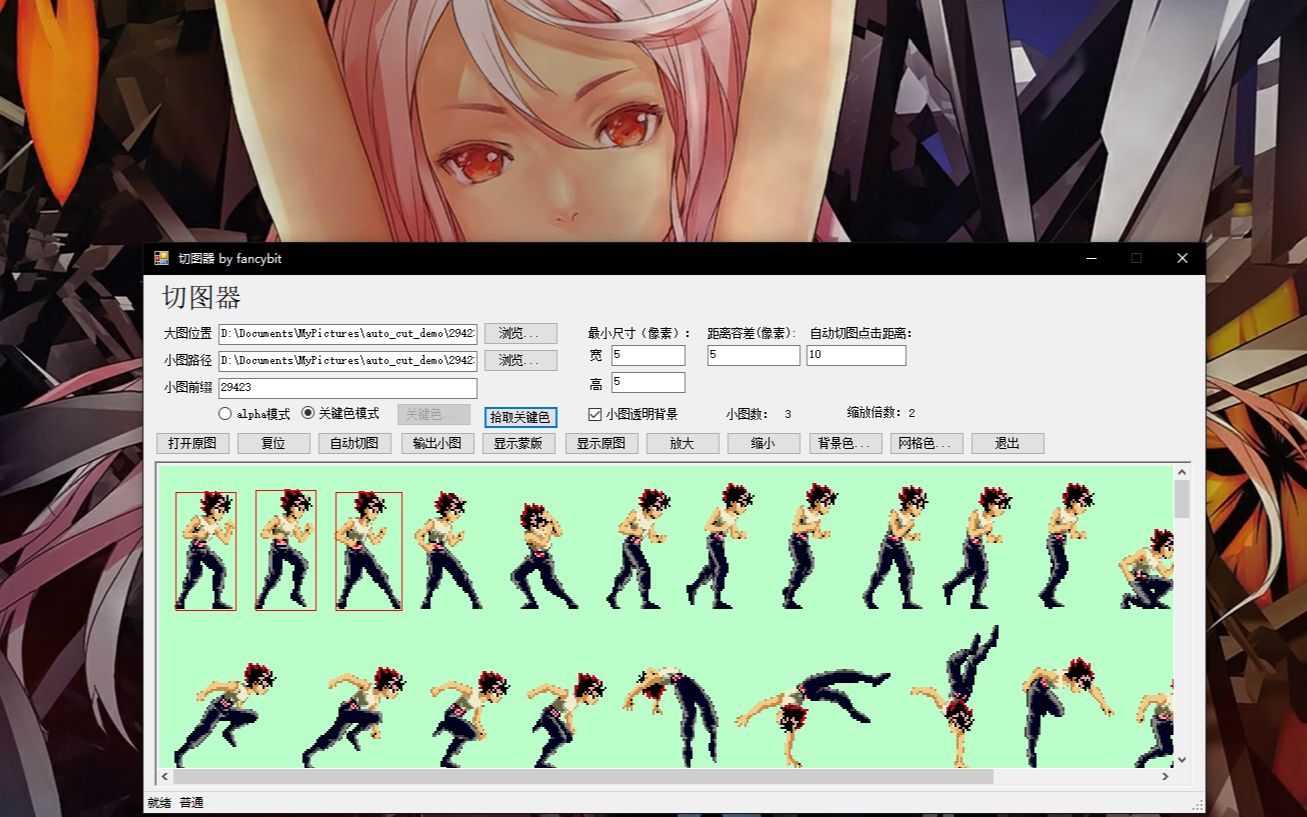Viewport: 1307px width, 817px height.
Task: Minimize the 切图器 window
Action: (x=1091, y=258)
